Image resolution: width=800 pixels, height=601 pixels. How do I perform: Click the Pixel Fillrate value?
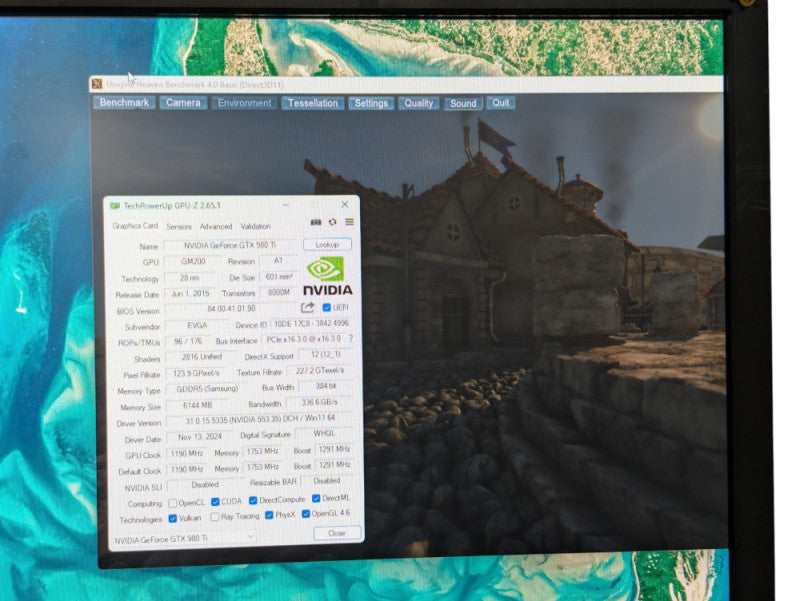click(196, 373)
